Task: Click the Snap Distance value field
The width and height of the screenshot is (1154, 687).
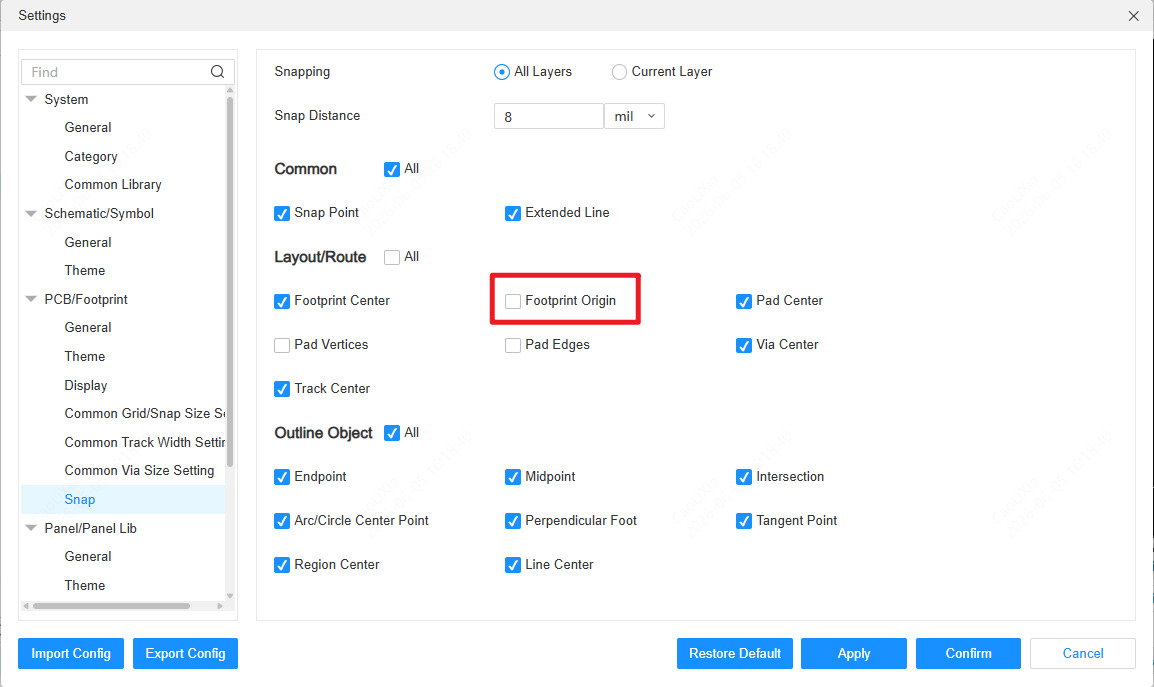Action: click(548, 116)
